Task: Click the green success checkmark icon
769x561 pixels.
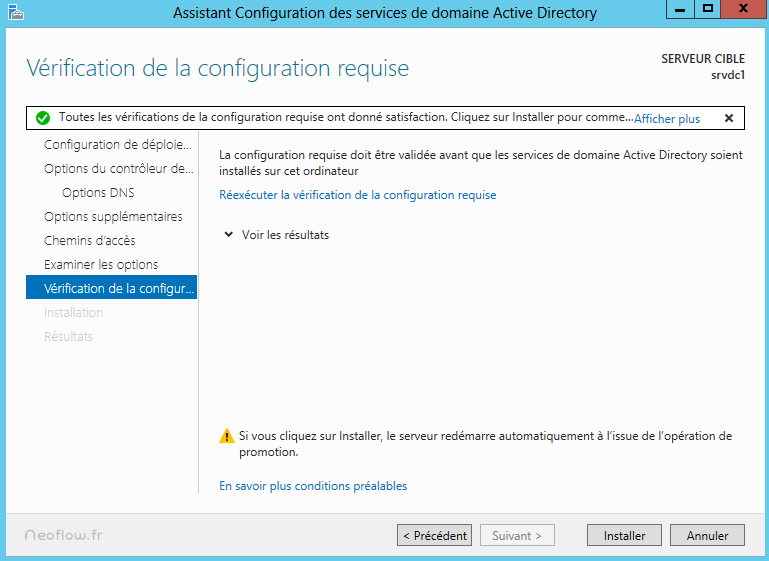Action: pyautogui.click(x=42, y=118)
